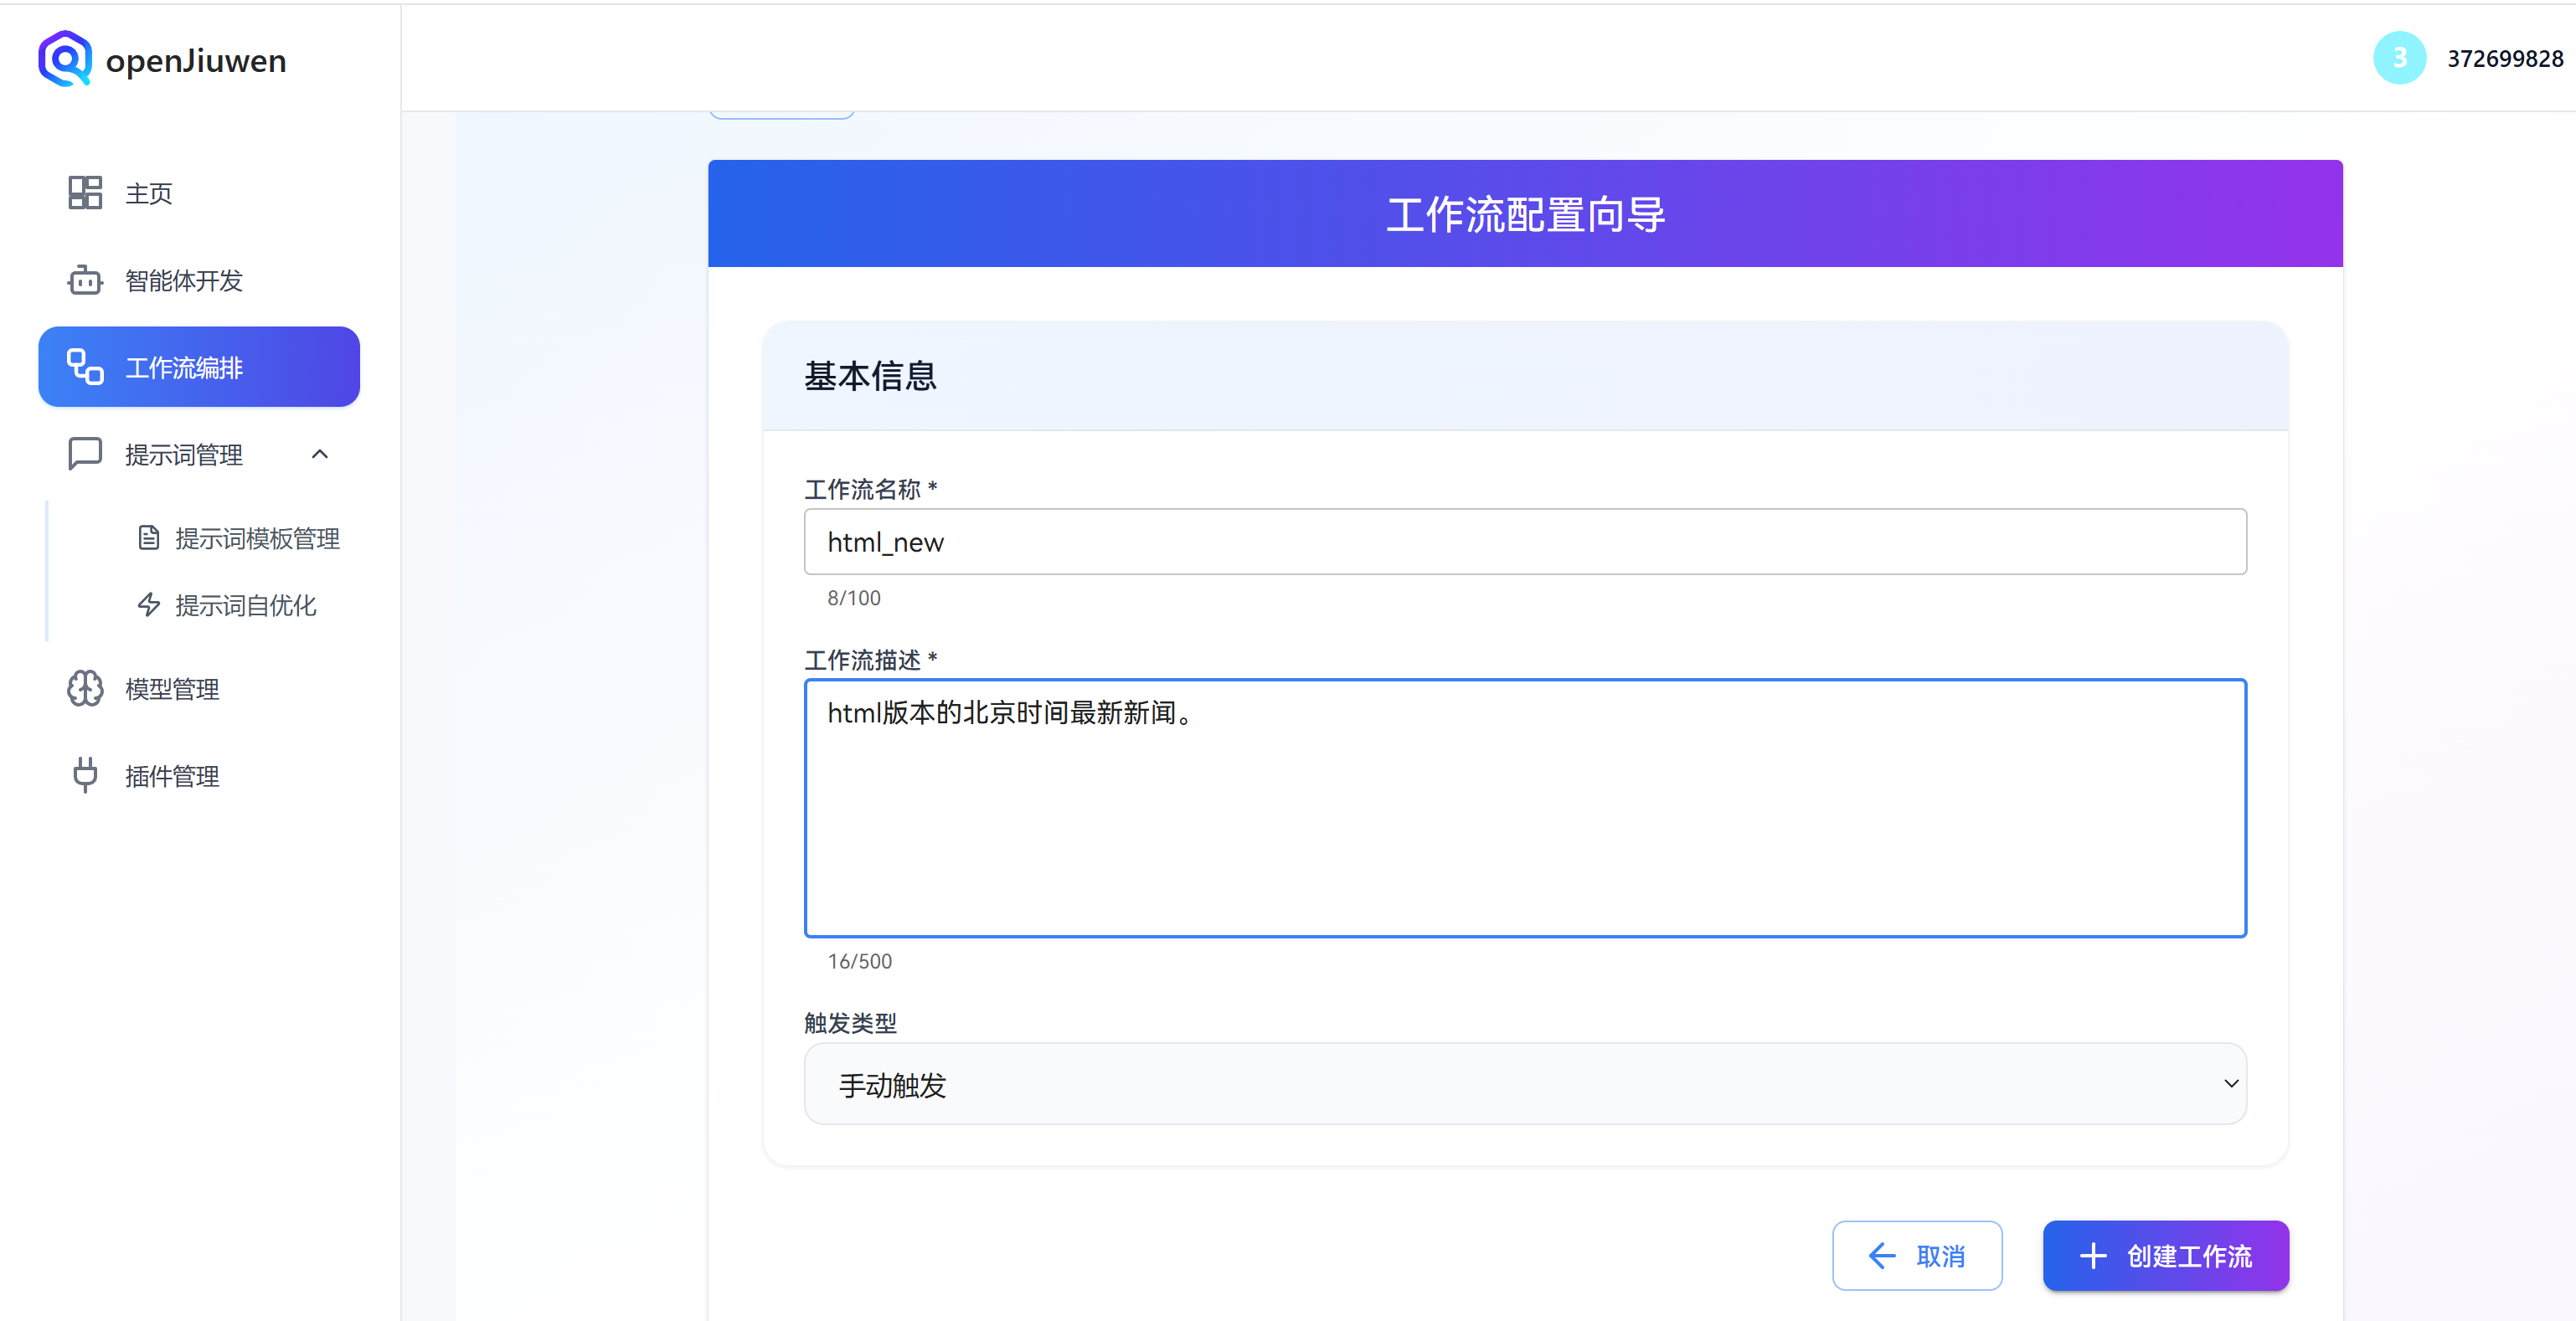Click the robot icon for agent development
This screenshot has width=2576, height=1321.
(85, 281)
